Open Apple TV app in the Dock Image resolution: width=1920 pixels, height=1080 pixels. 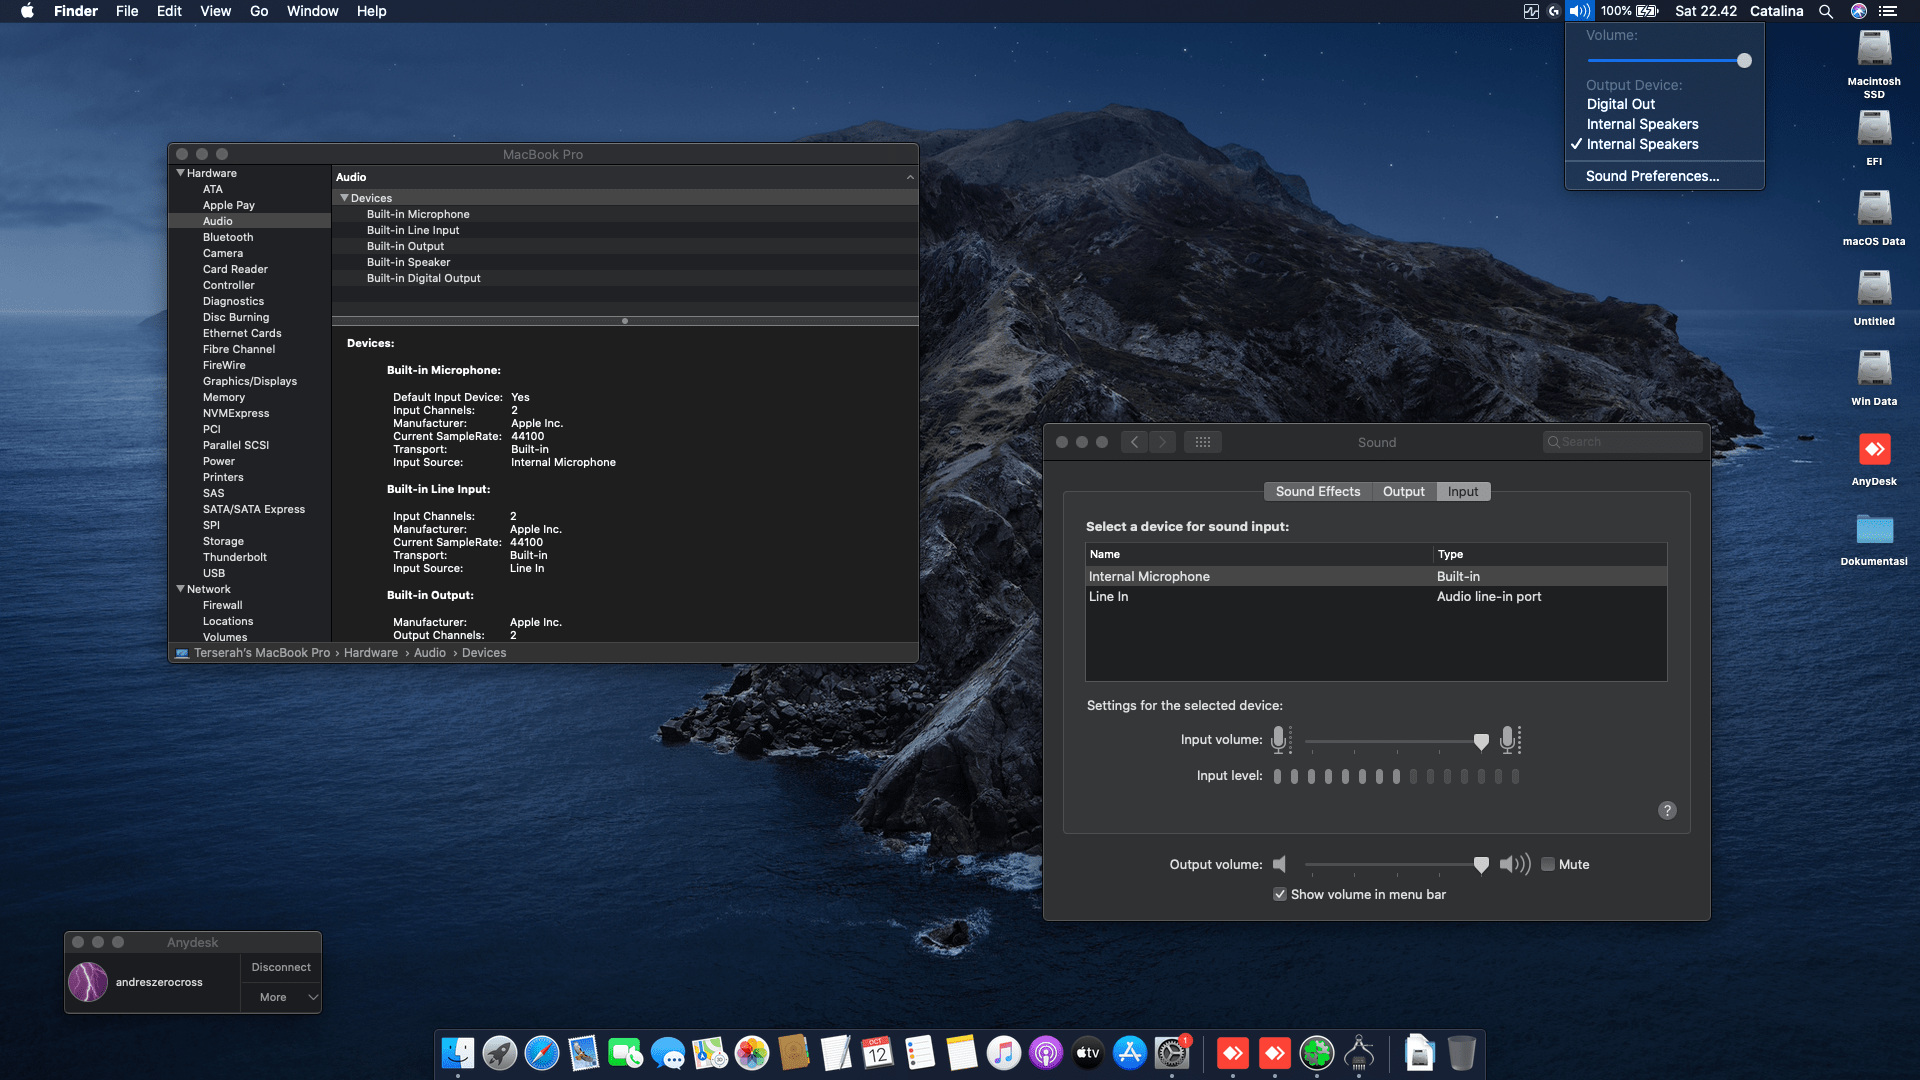(x=1088, y=1053)
